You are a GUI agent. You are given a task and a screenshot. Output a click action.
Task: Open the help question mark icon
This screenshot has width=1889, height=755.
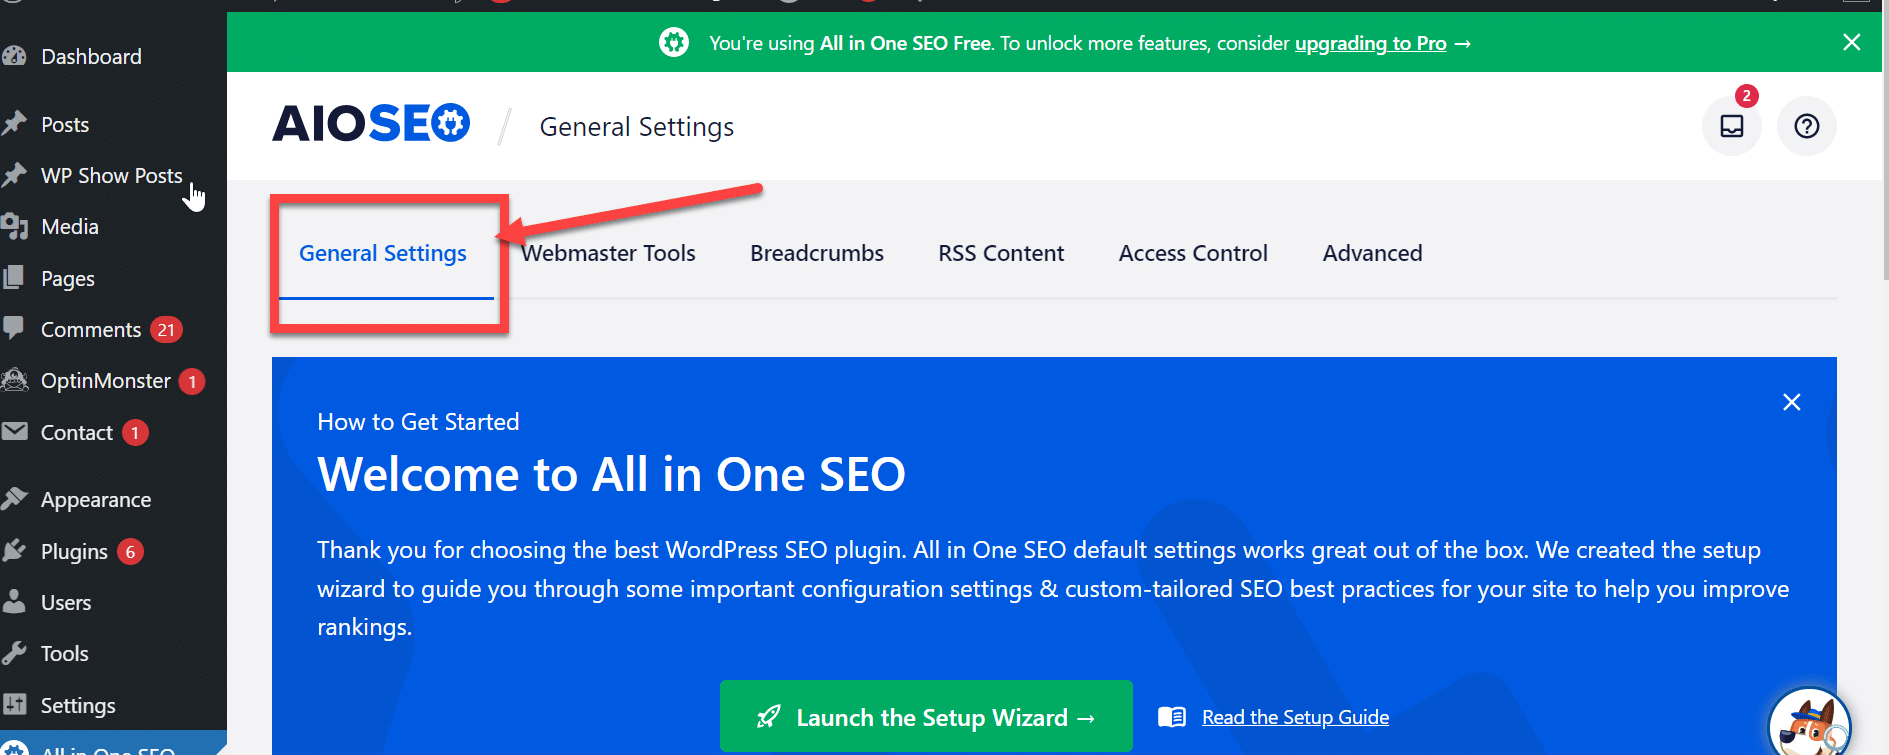click(x=1807, y=126)
